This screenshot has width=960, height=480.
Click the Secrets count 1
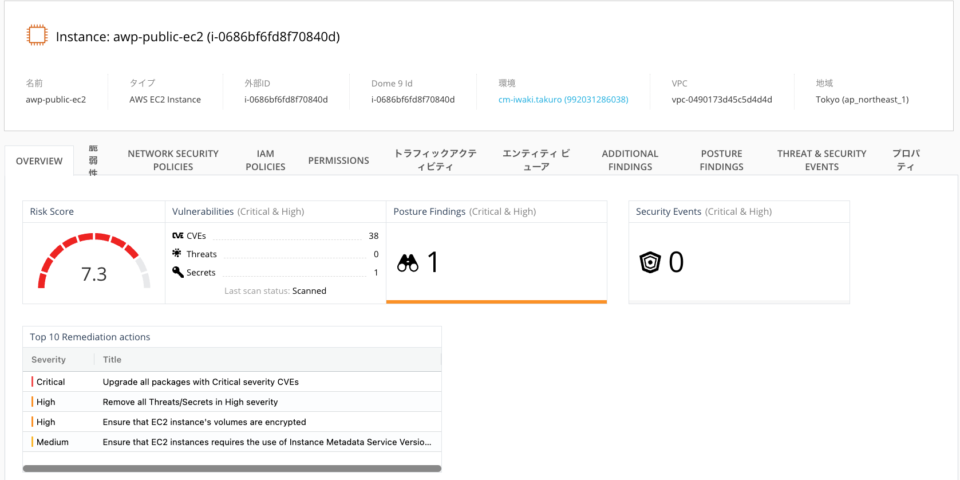[x=376, y=272]
